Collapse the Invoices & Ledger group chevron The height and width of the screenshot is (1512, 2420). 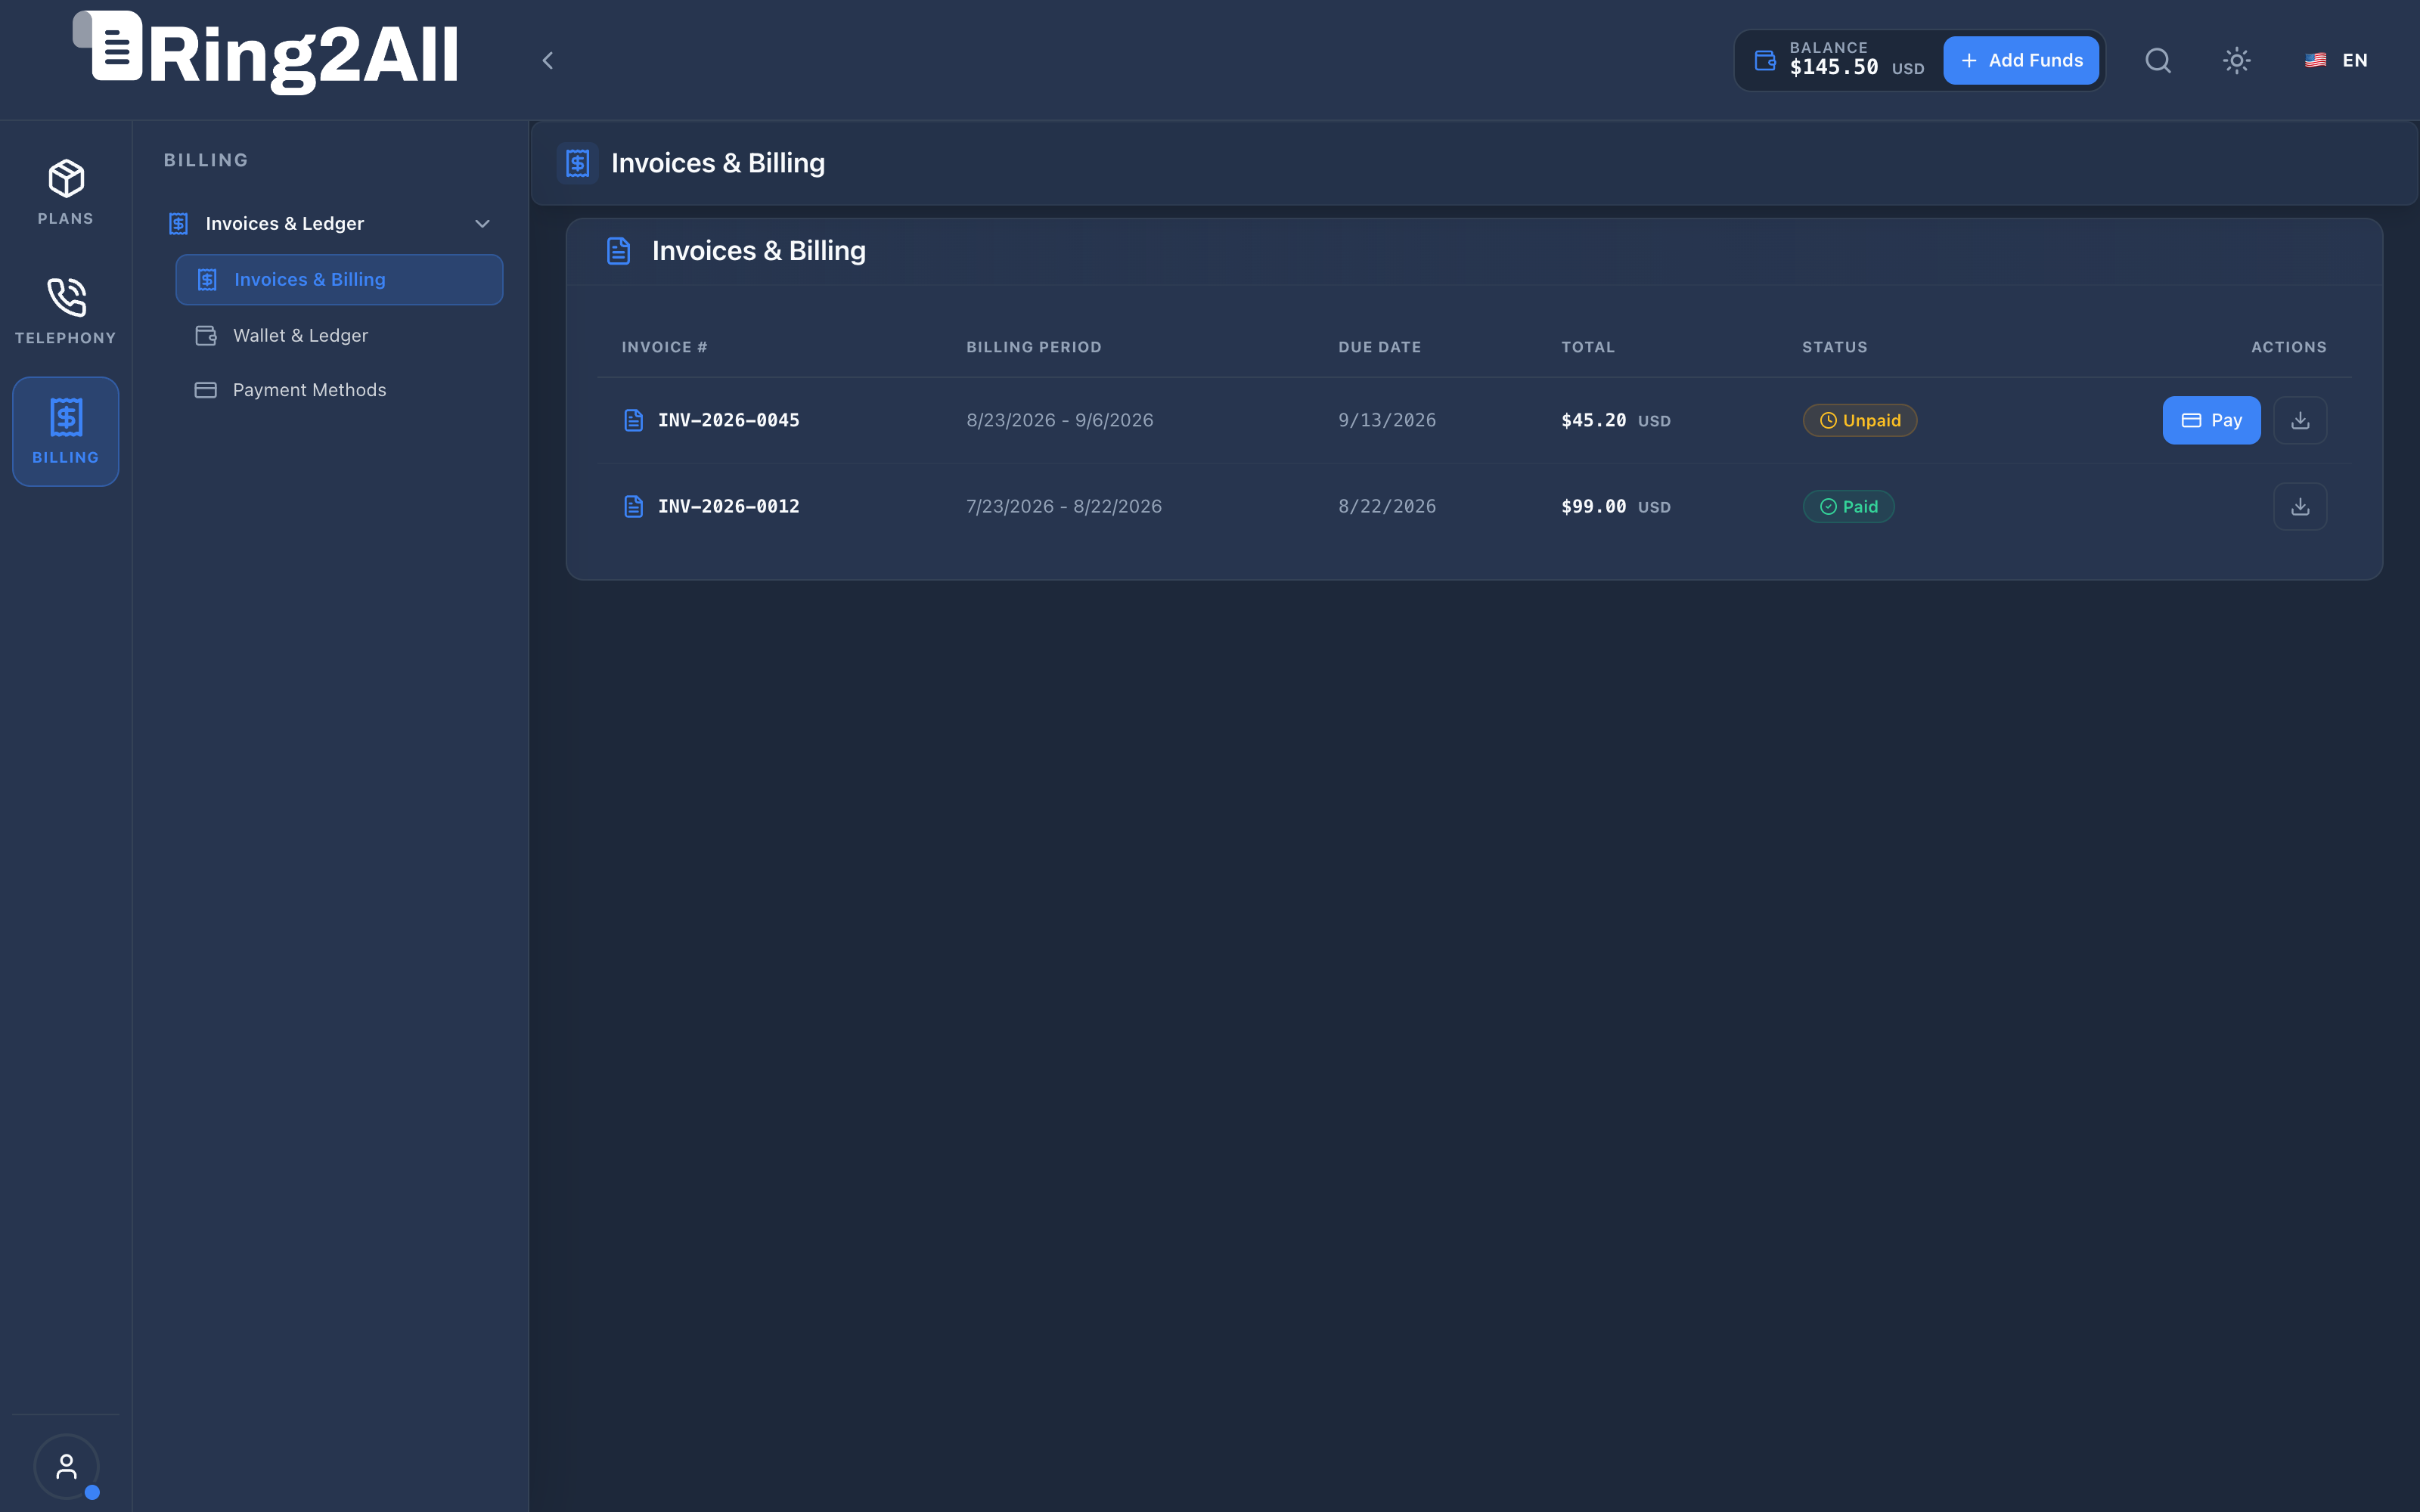click(x=482, y=224)
